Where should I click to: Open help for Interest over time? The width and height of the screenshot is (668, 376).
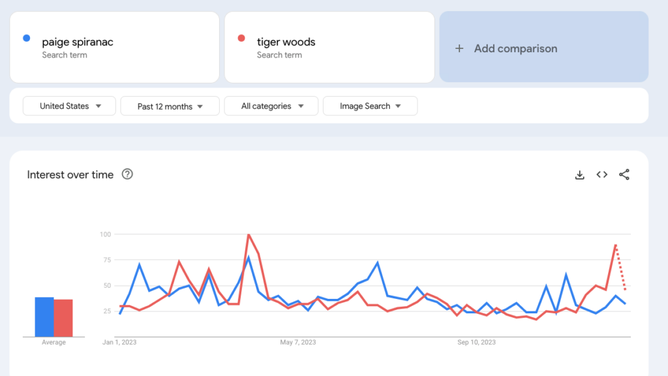(127, 174)
